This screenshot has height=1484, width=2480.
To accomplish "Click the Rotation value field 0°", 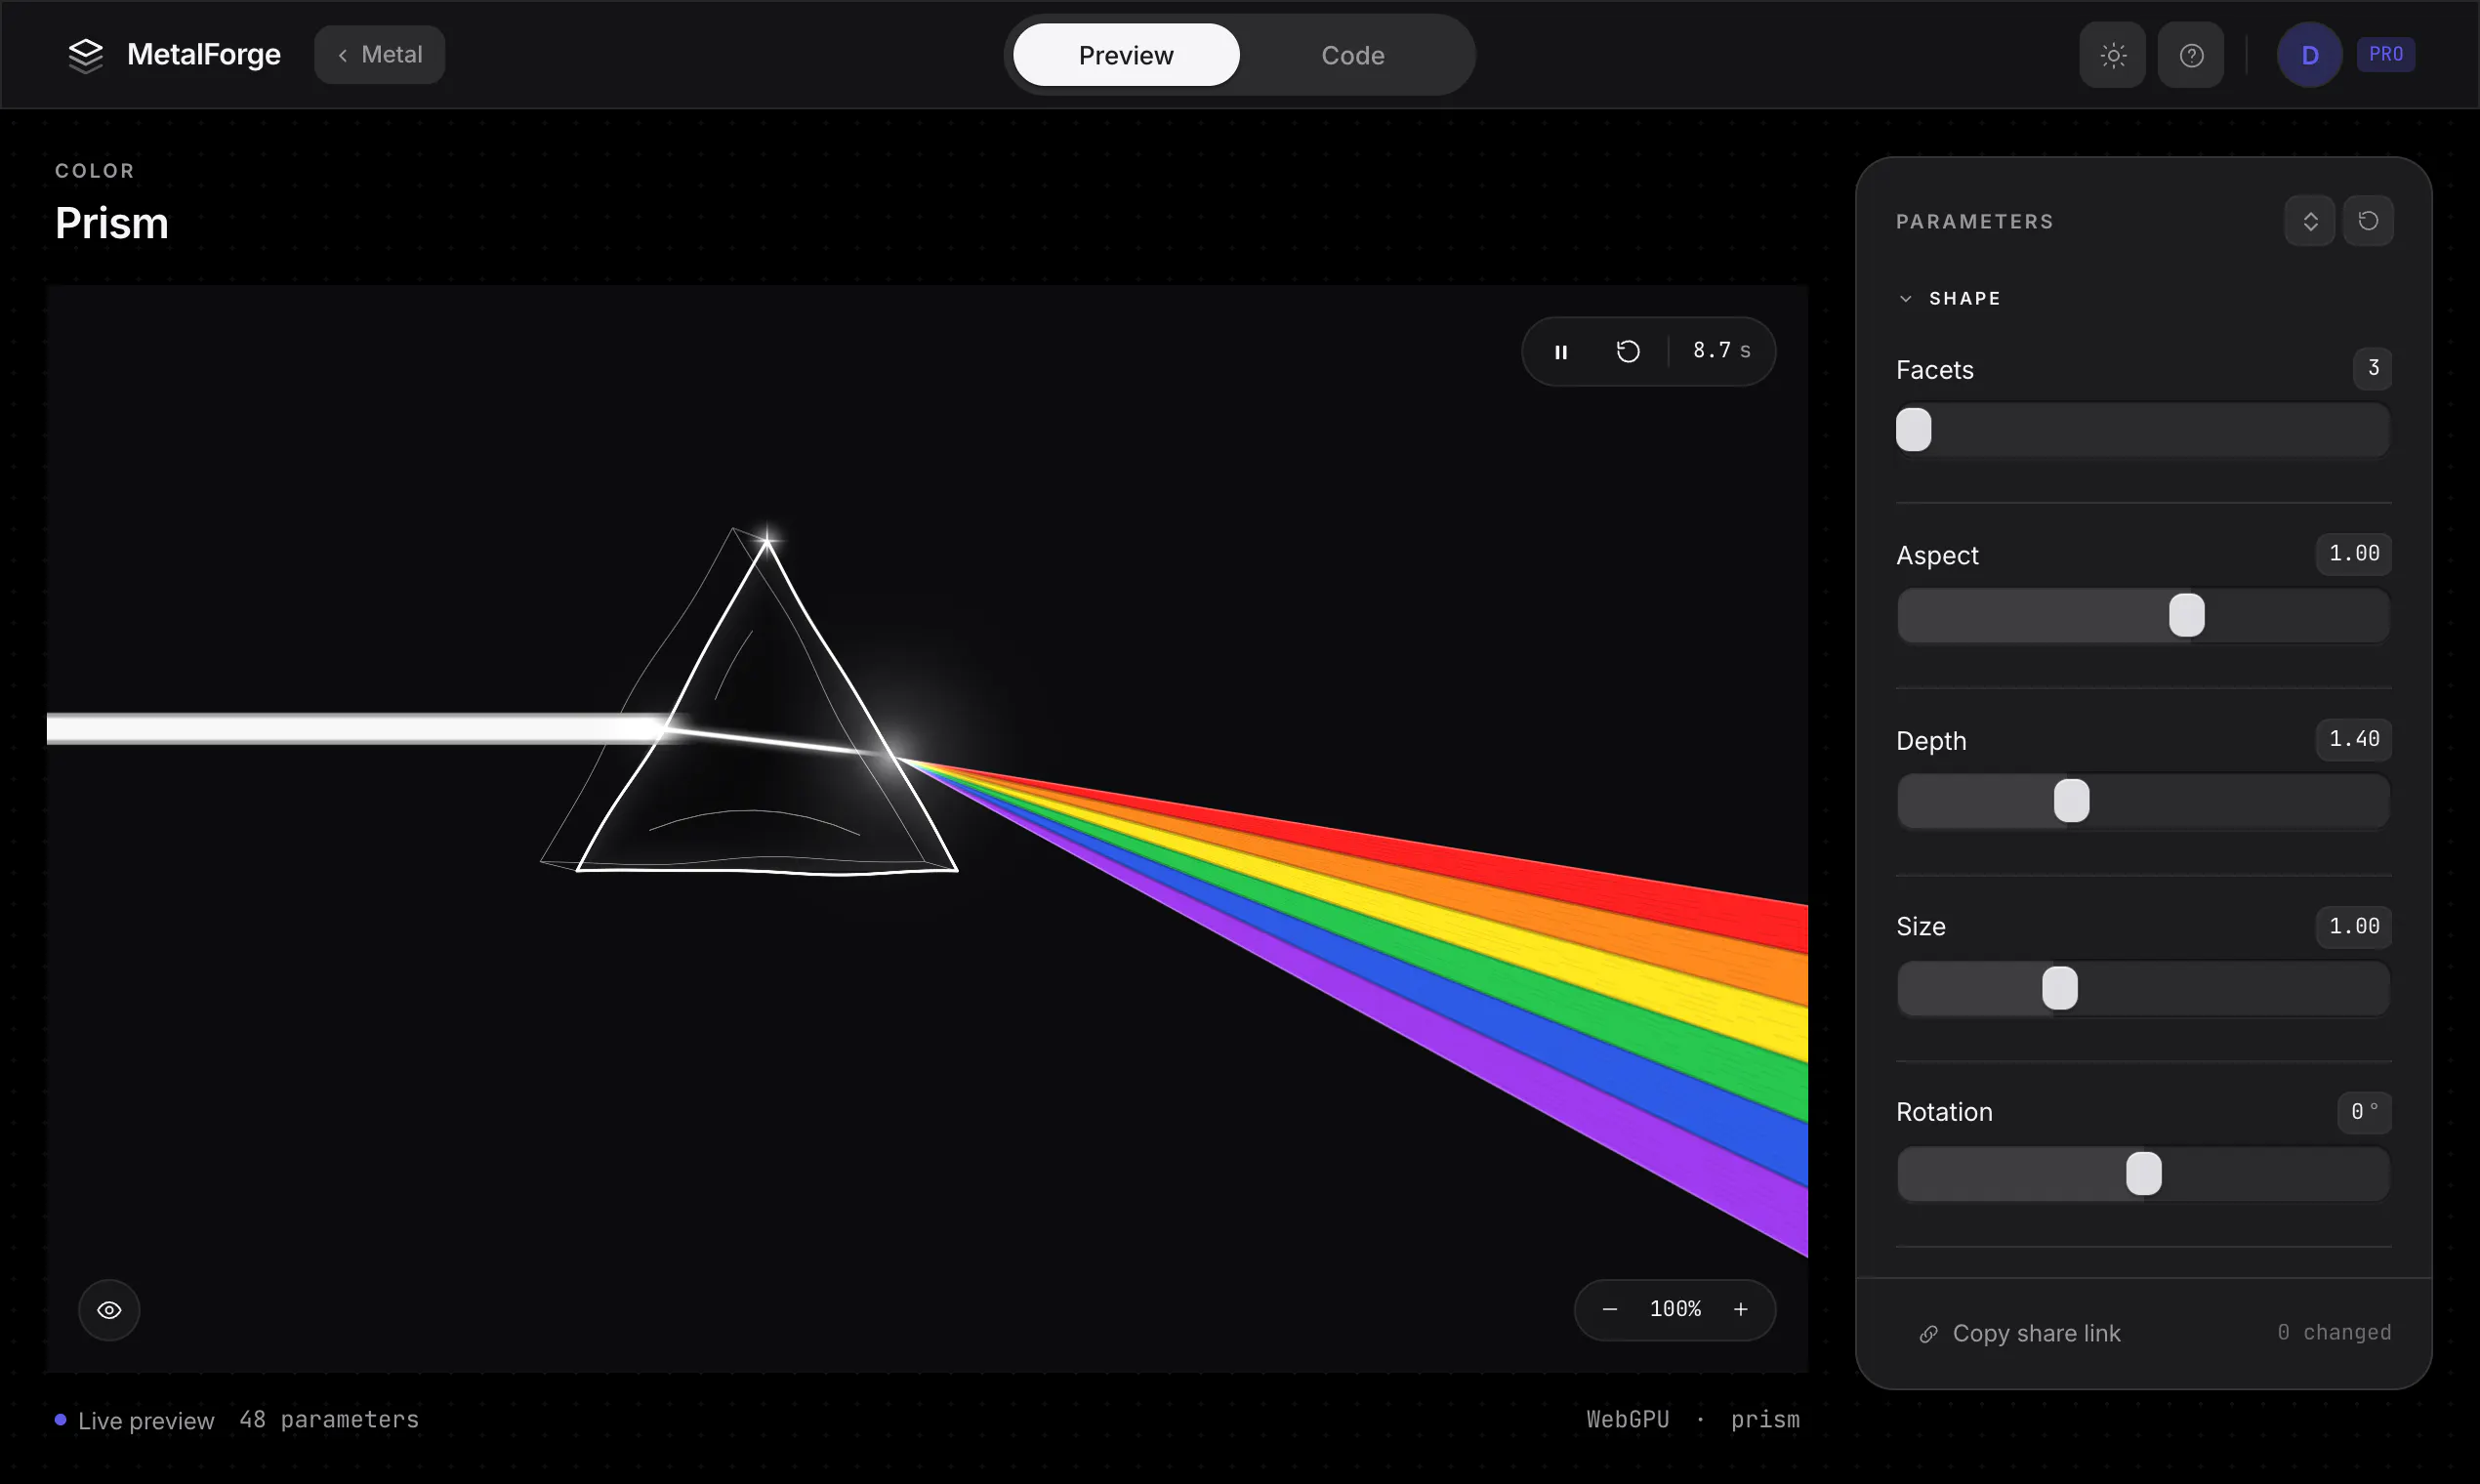I will pyautogui.click(x=2365, y=1112).
